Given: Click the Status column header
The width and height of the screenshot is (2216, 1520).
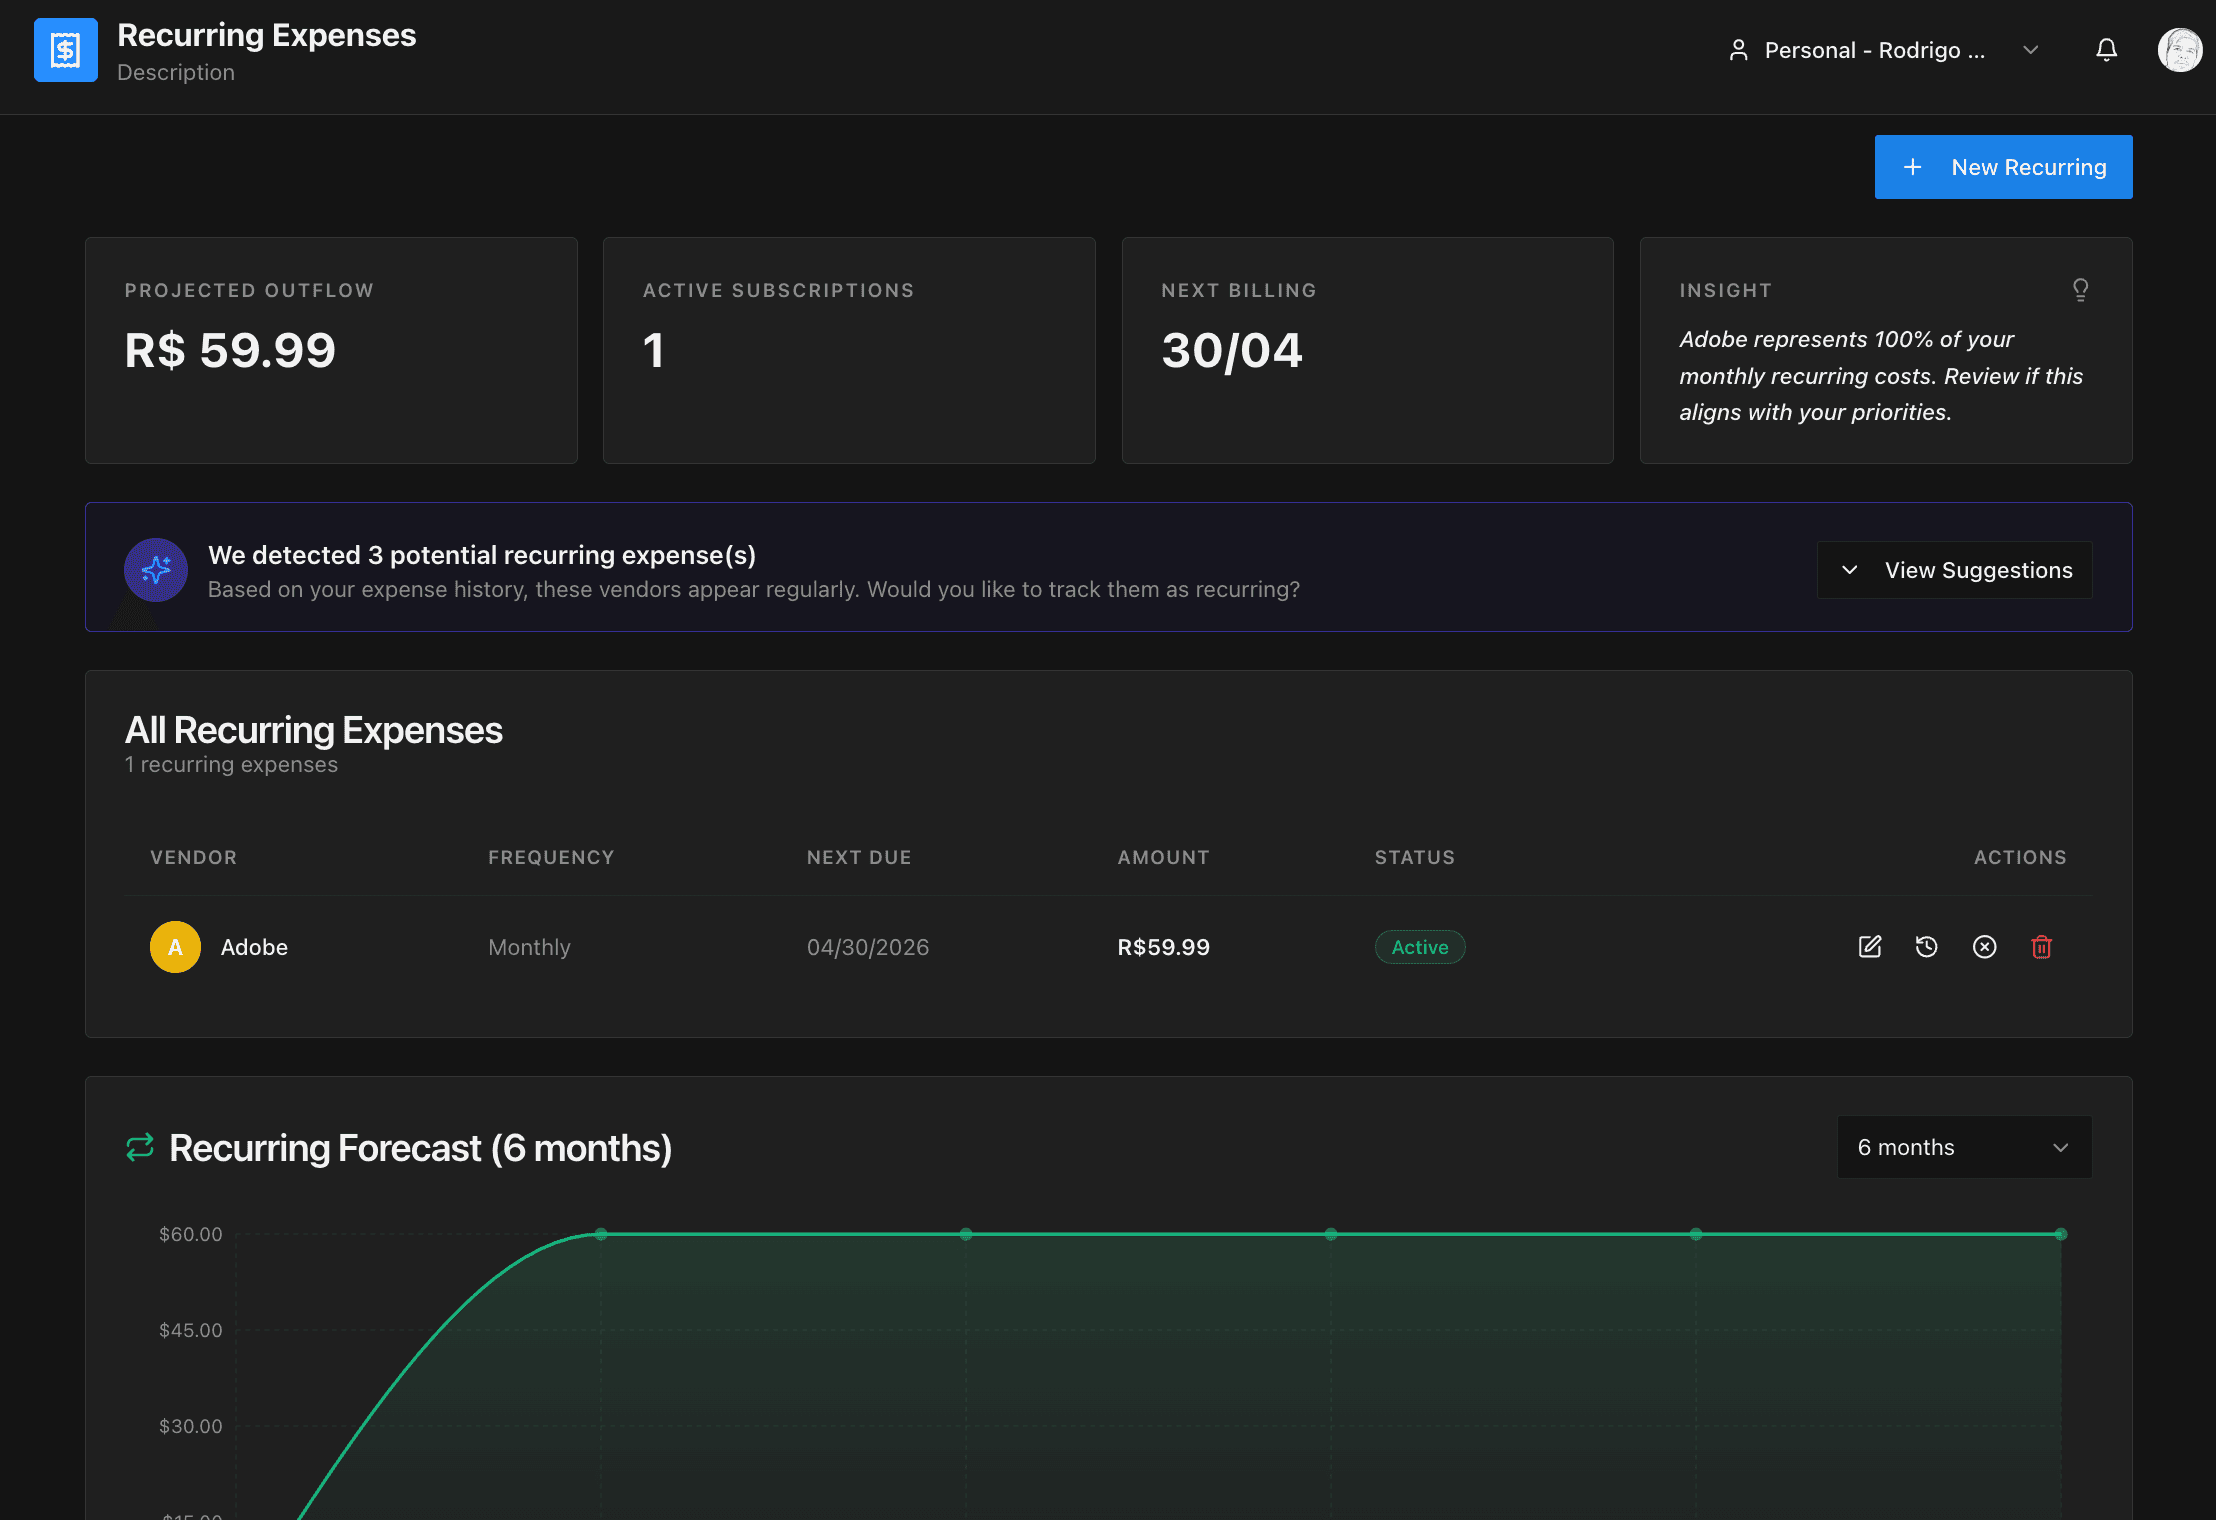Looking at the screenshot, I should [1415, 857].
